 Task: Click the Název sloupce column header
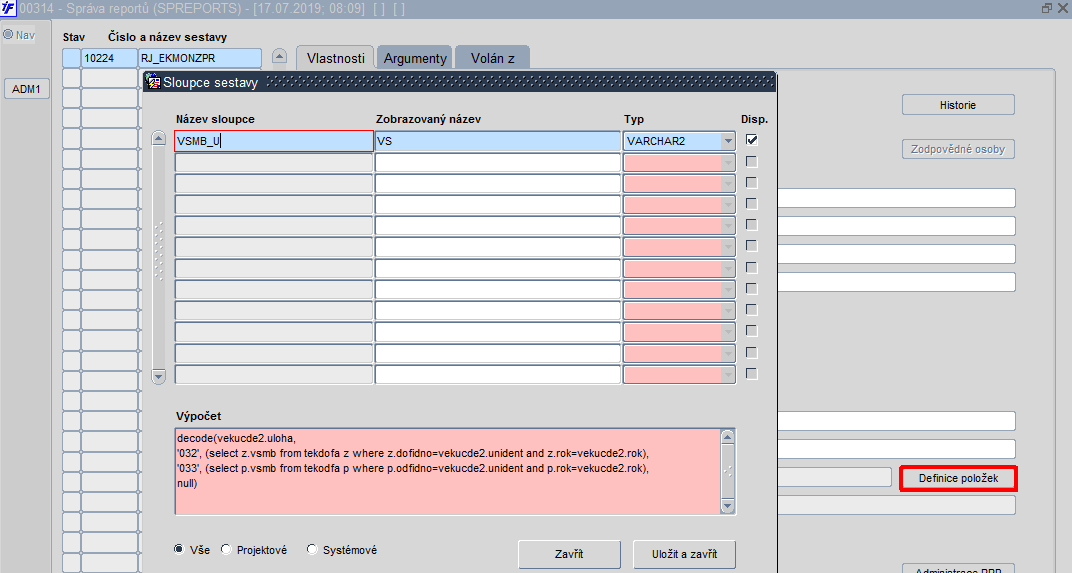click(215, 119)
